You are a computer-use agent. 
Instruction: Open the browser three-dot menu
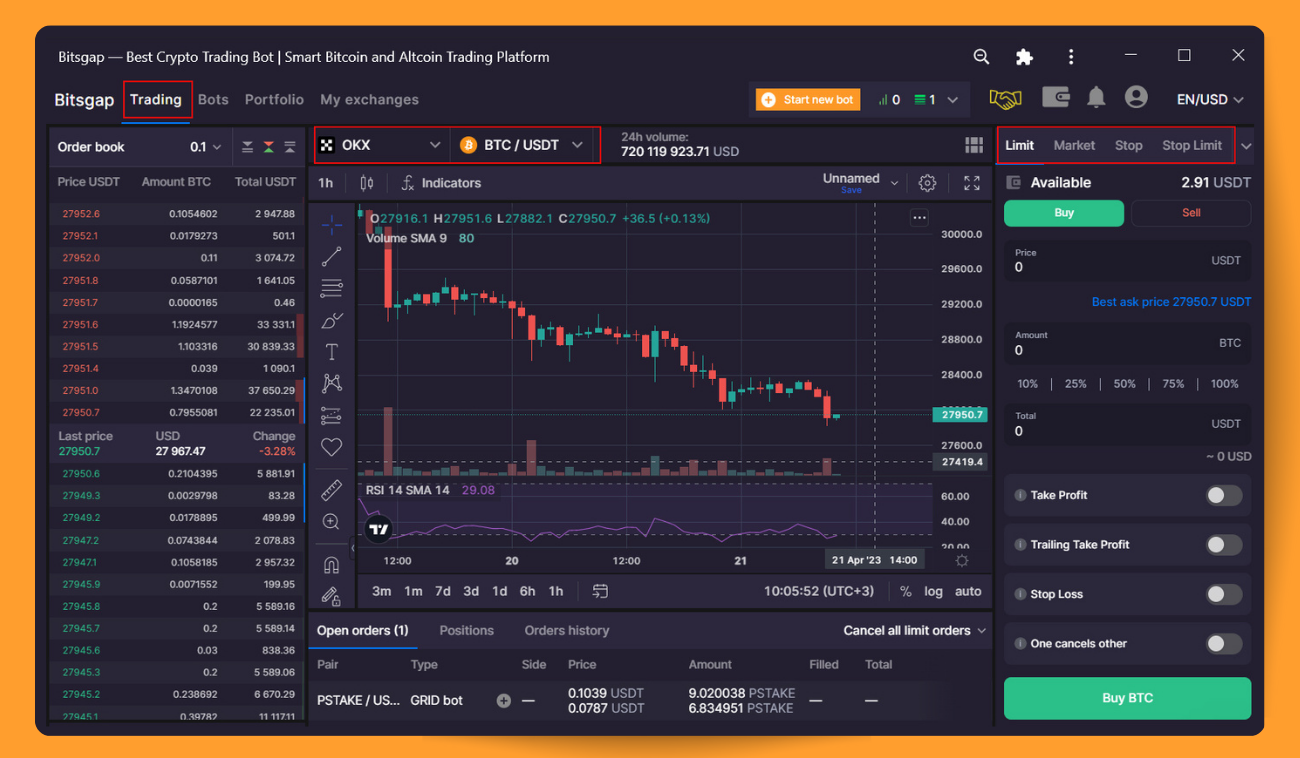[1071, 57]
